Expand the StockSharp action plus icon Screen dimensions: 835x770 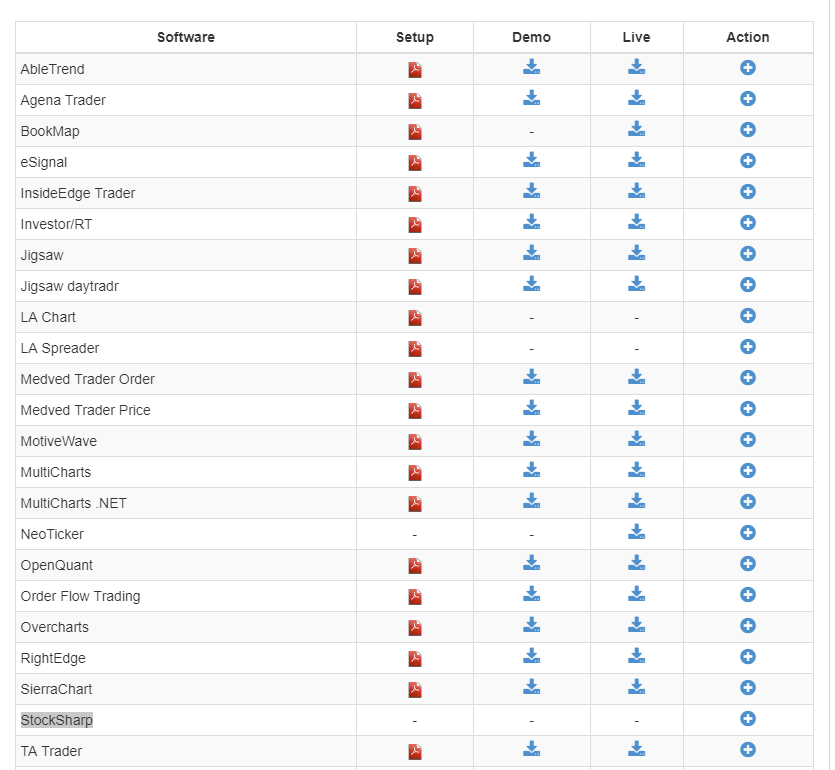[747, 719]
